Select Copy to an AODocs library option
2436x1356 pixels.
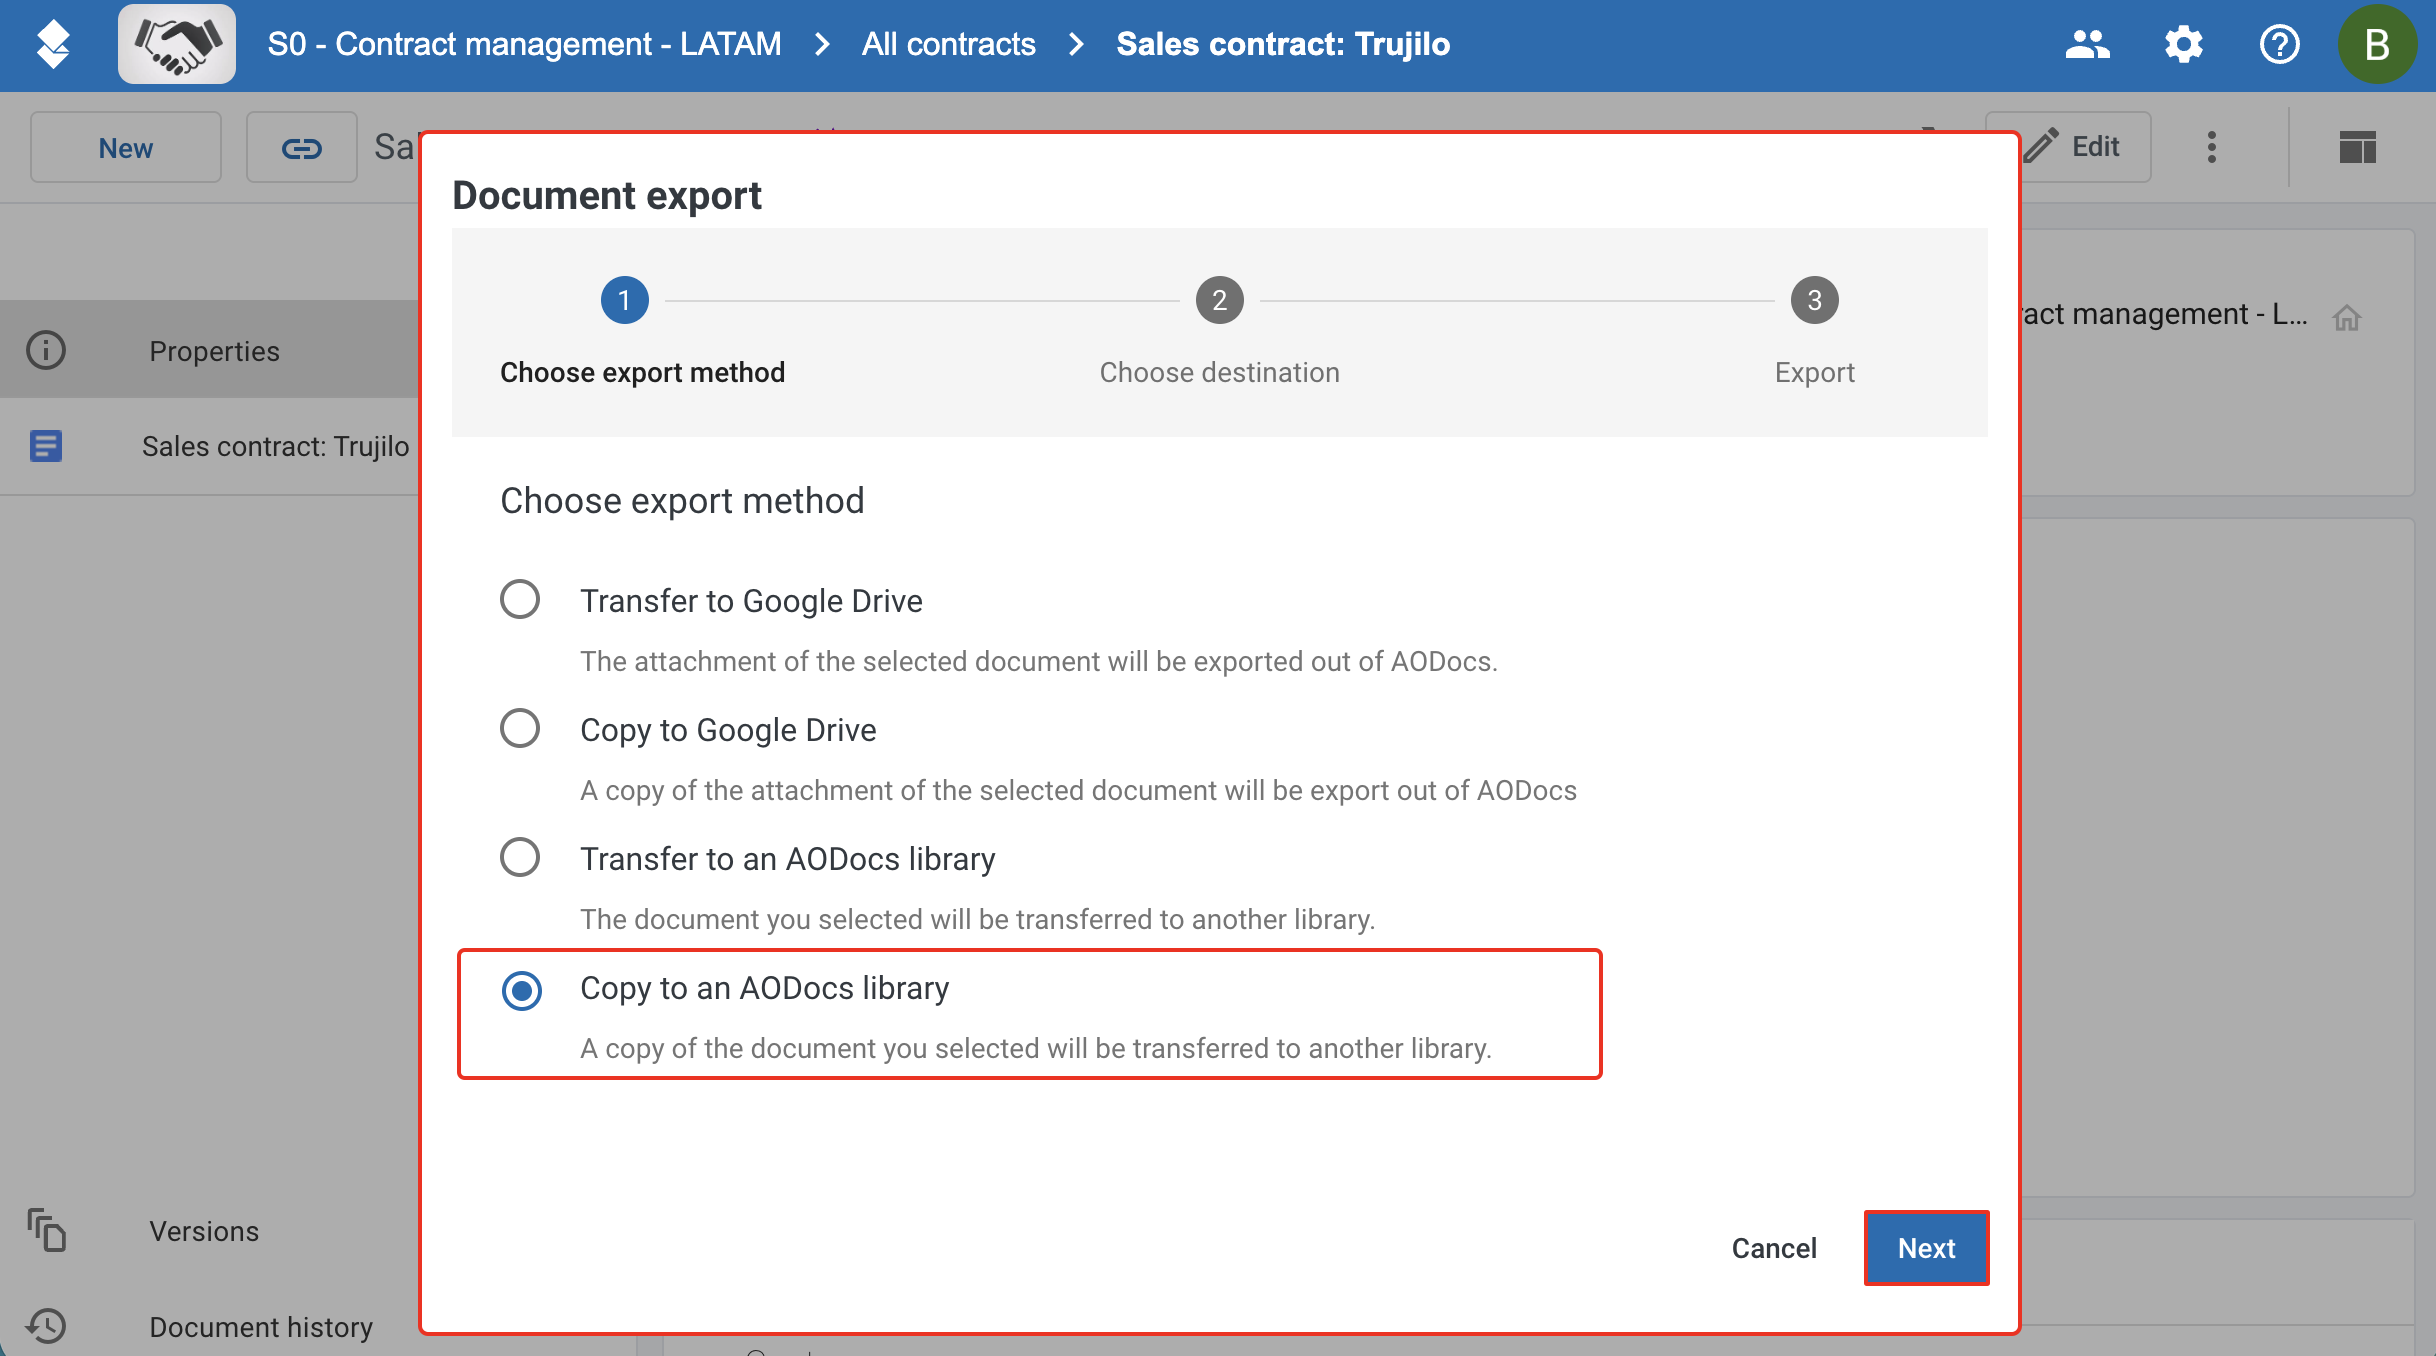(x=522, y=990)
